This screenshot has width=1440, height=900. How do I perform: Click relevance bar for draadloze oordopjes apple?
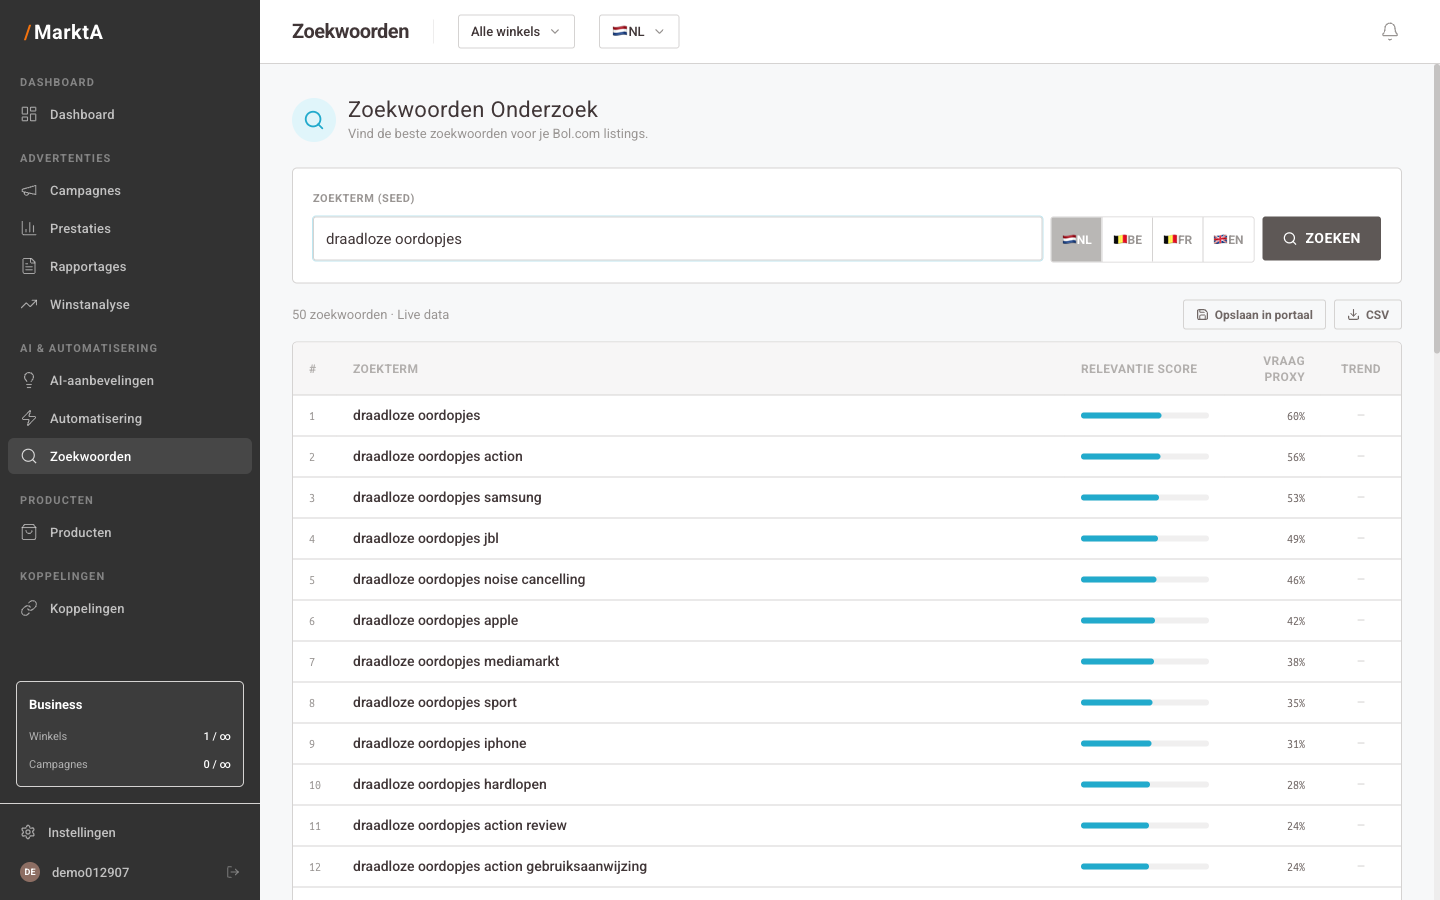[x=1145, y=621]
